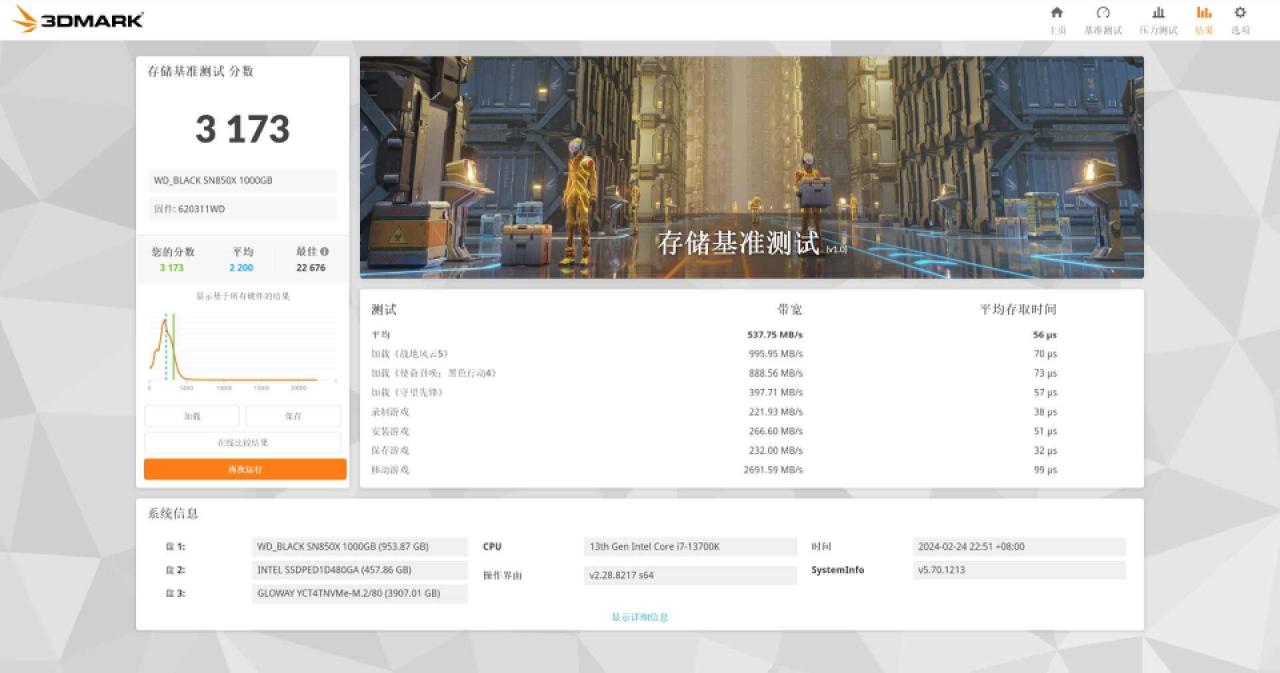The image size is (1280, 673).
Task: Click the 加载 (Load) button
Action: 192,416
